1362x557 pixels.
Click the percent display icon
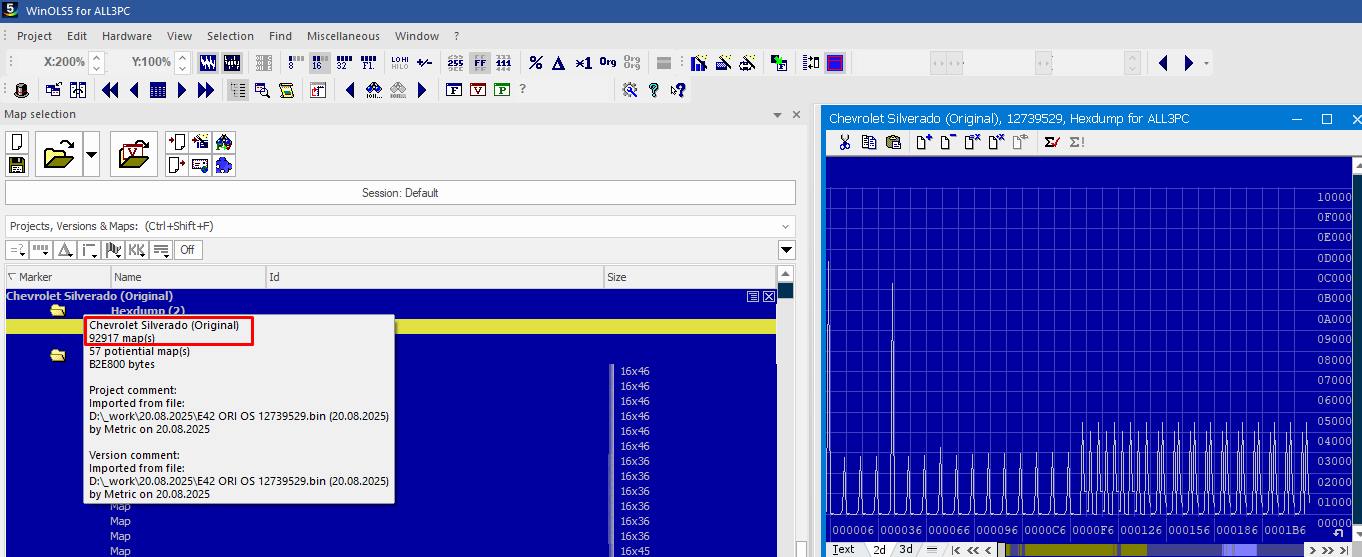click(x=536, y=63)
